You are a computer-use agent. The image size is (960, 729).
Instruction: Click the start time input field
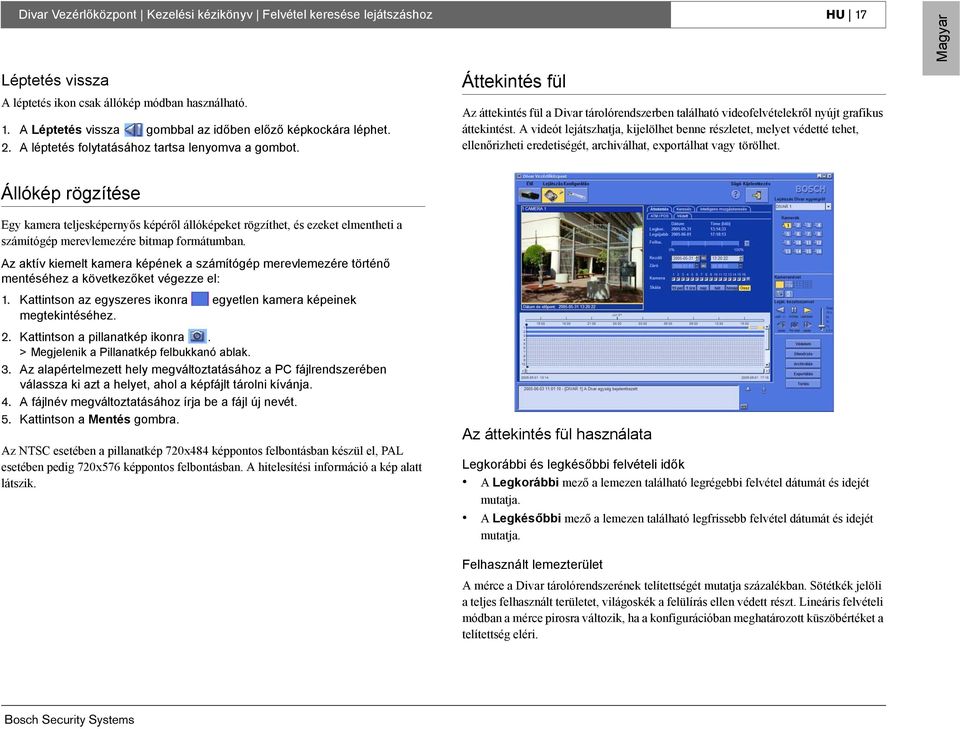(725, 259)
